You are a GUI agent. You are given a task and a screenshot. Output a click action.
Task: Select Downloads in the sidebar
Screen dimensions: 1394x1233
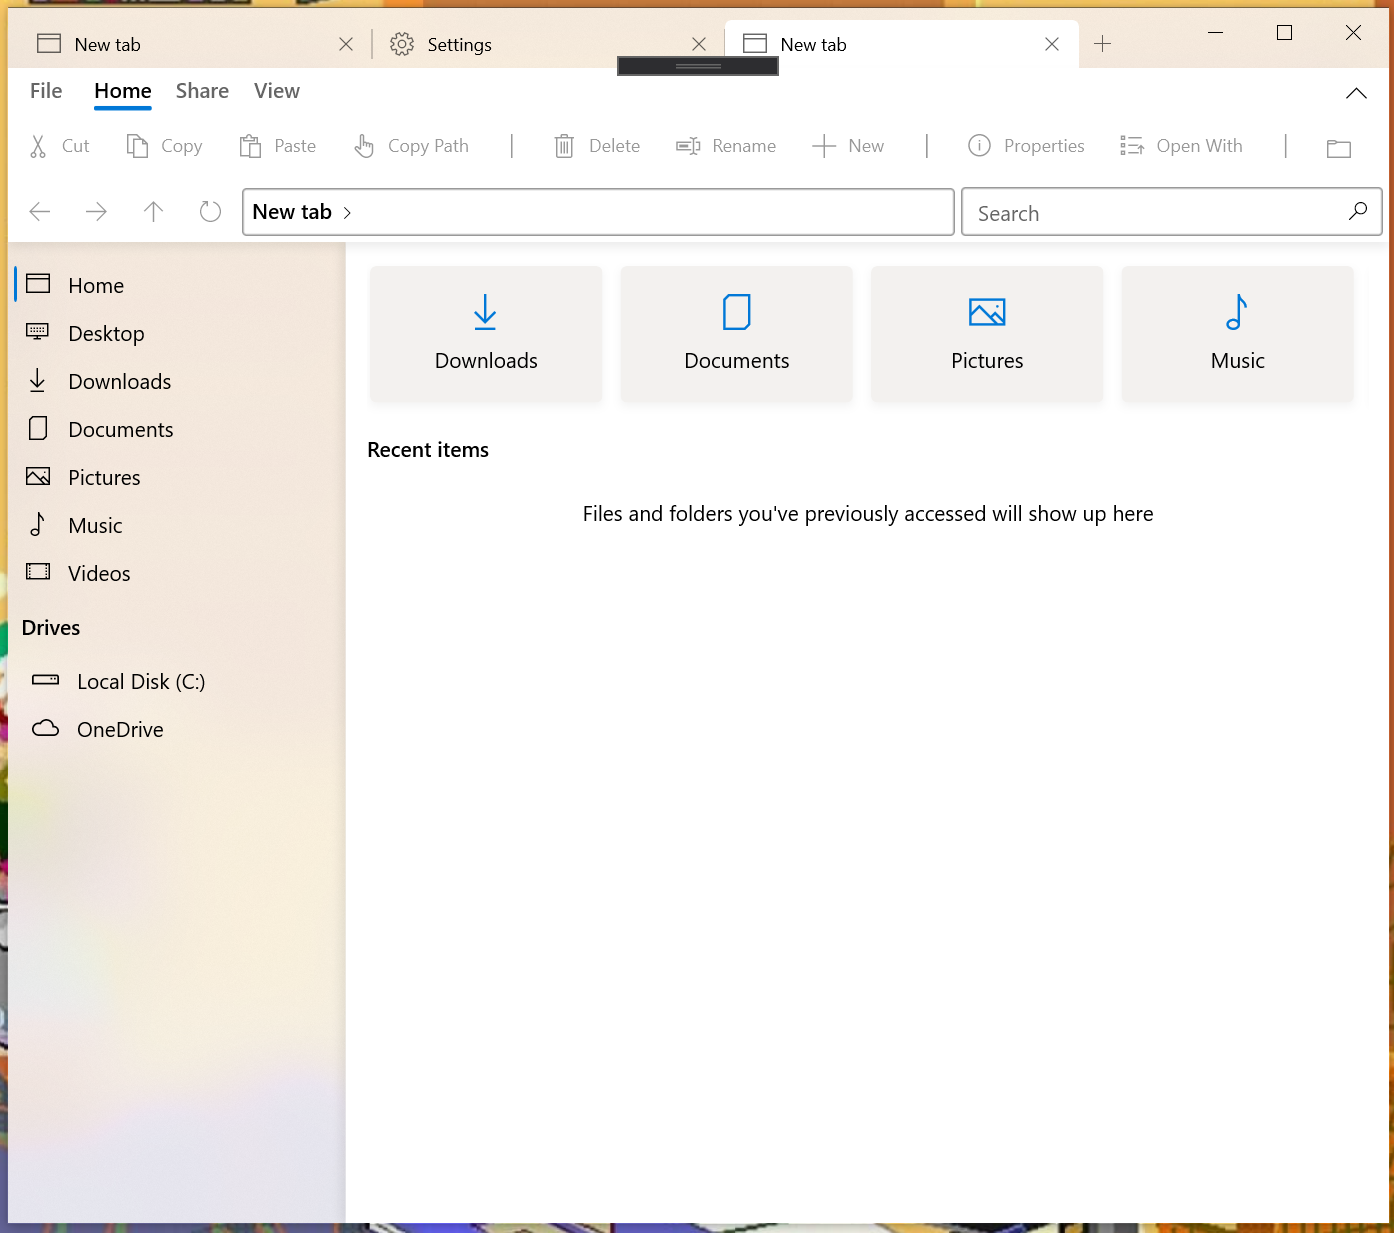120,381
